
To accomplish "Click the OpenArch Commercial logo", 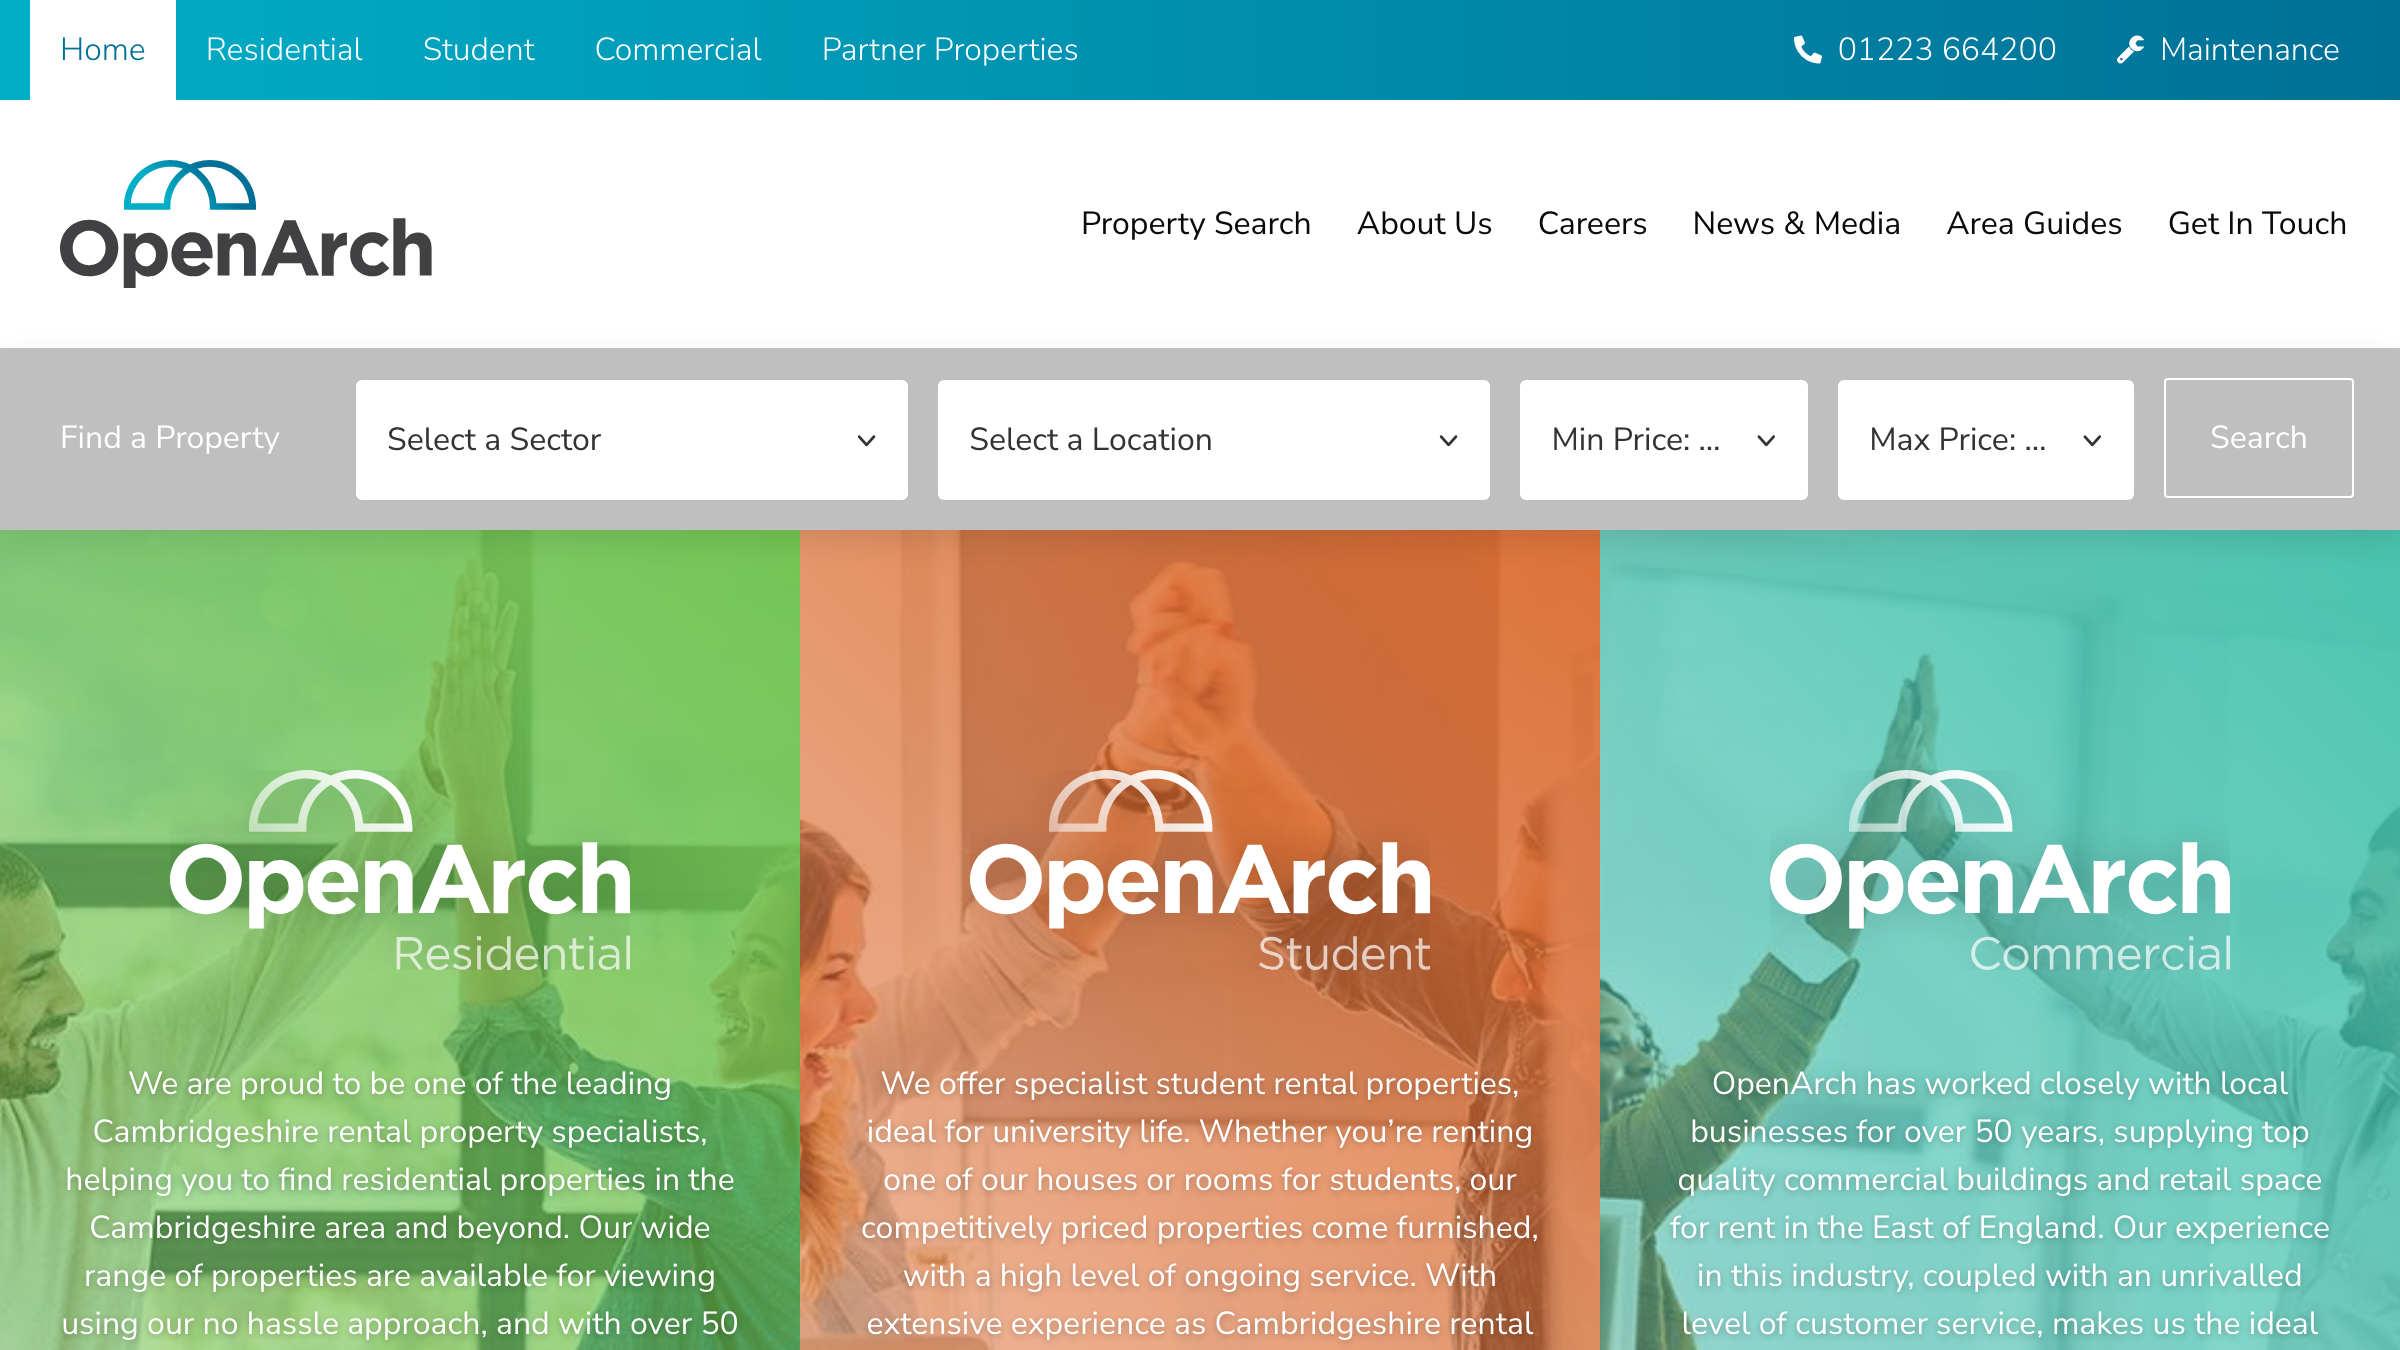I will point(2000,872).
